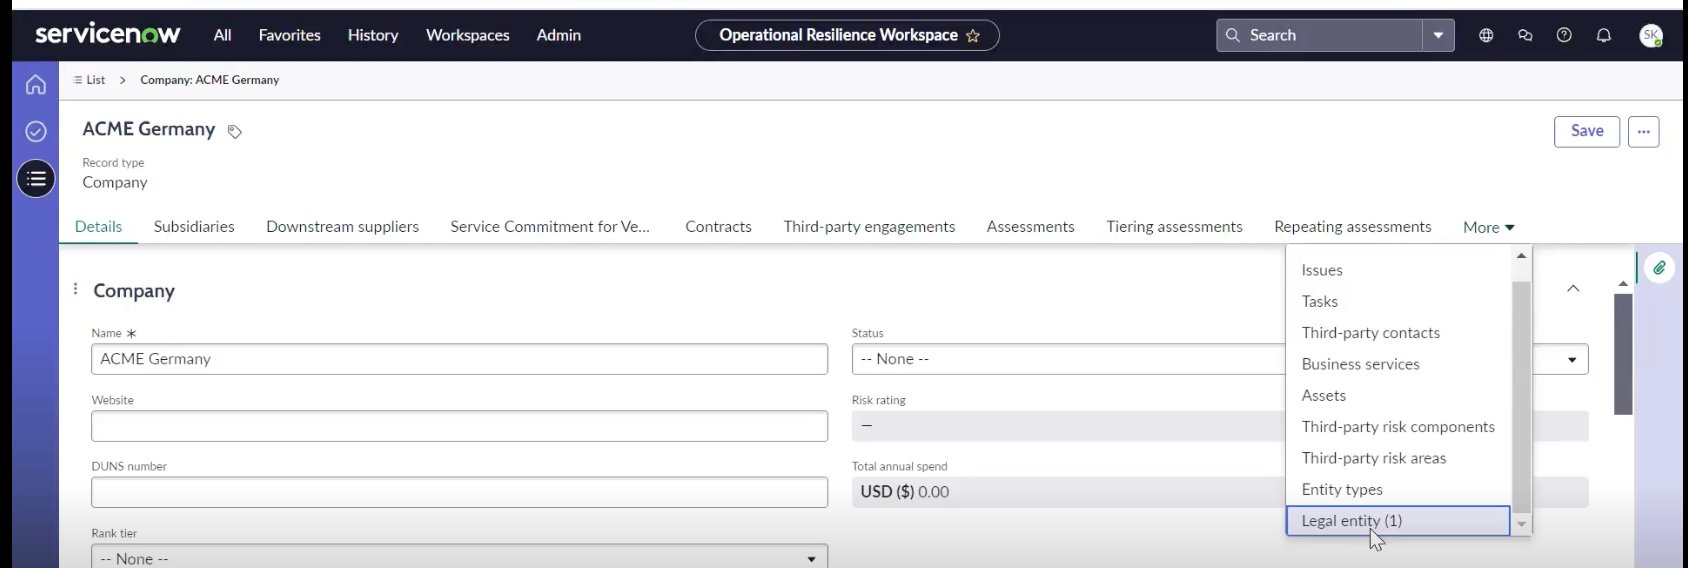Expand the search scope dropdown arrow
The width and height of the screenshot is (1688, 568).
(1438, 35)
